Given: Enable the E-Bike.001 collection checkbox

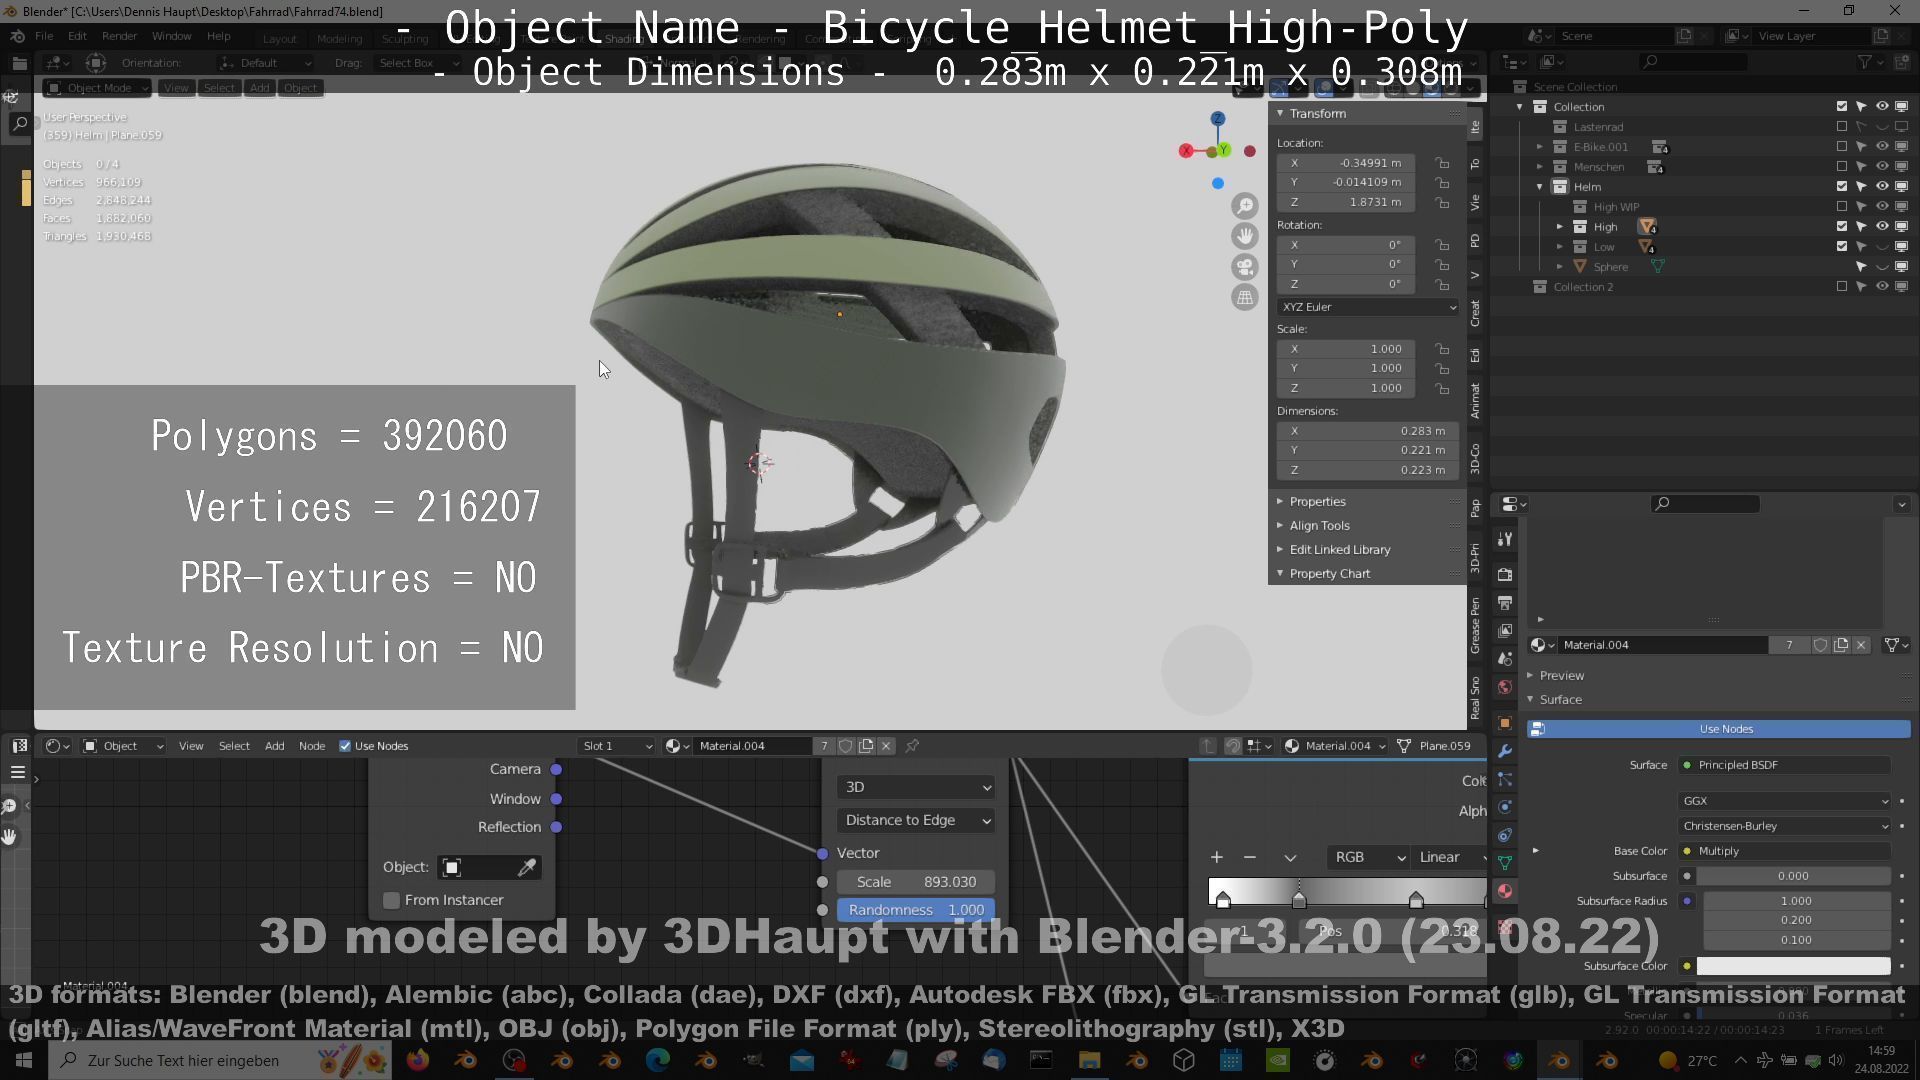Looking at the screenshot, I should point(1842,147).
